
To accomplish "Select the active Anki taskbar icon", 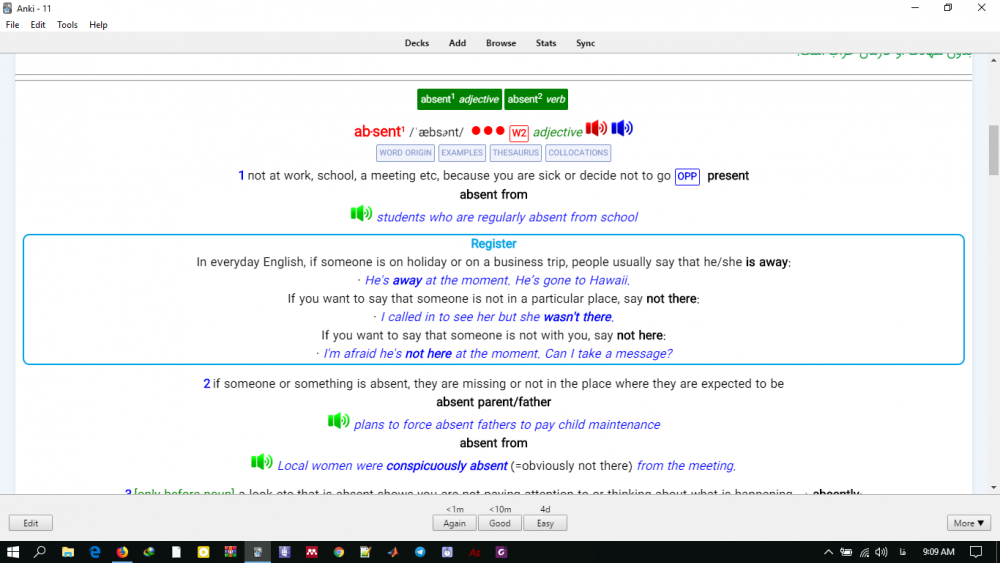I will coord(258,552).
